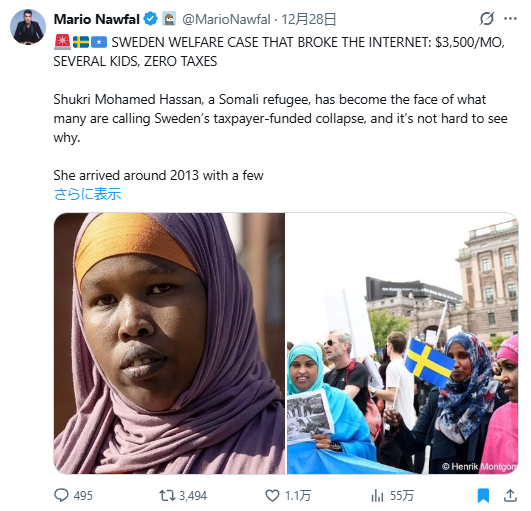Click the reply speech bubble icon
Viewport: 531px width, 511px height.
[61, 495]
